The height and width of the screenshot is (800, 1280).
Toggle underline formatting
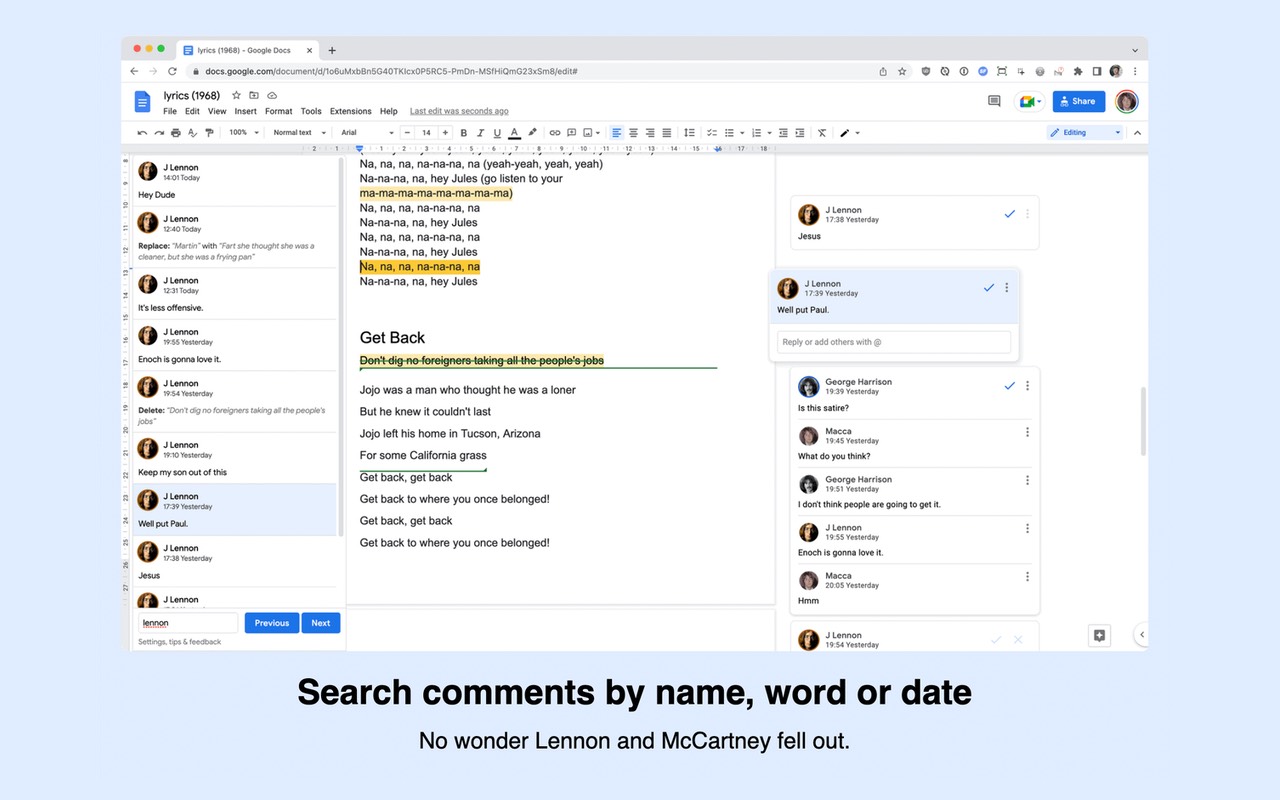tap(497, 132)
